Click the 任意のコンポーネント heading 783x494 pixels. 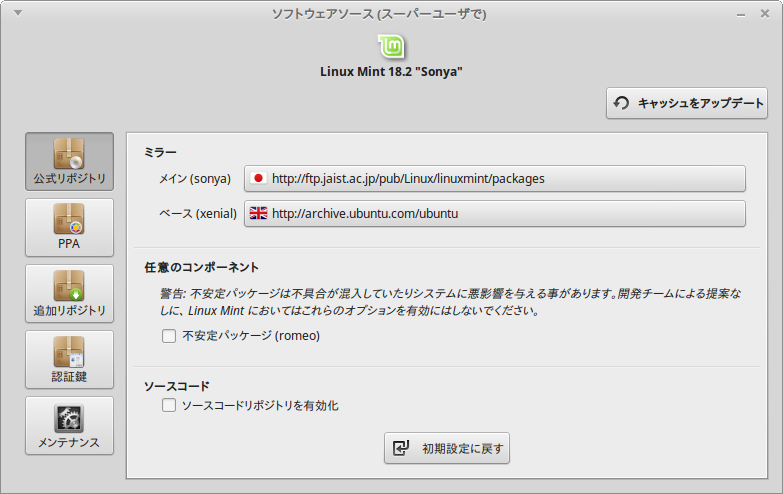point(202,267)
